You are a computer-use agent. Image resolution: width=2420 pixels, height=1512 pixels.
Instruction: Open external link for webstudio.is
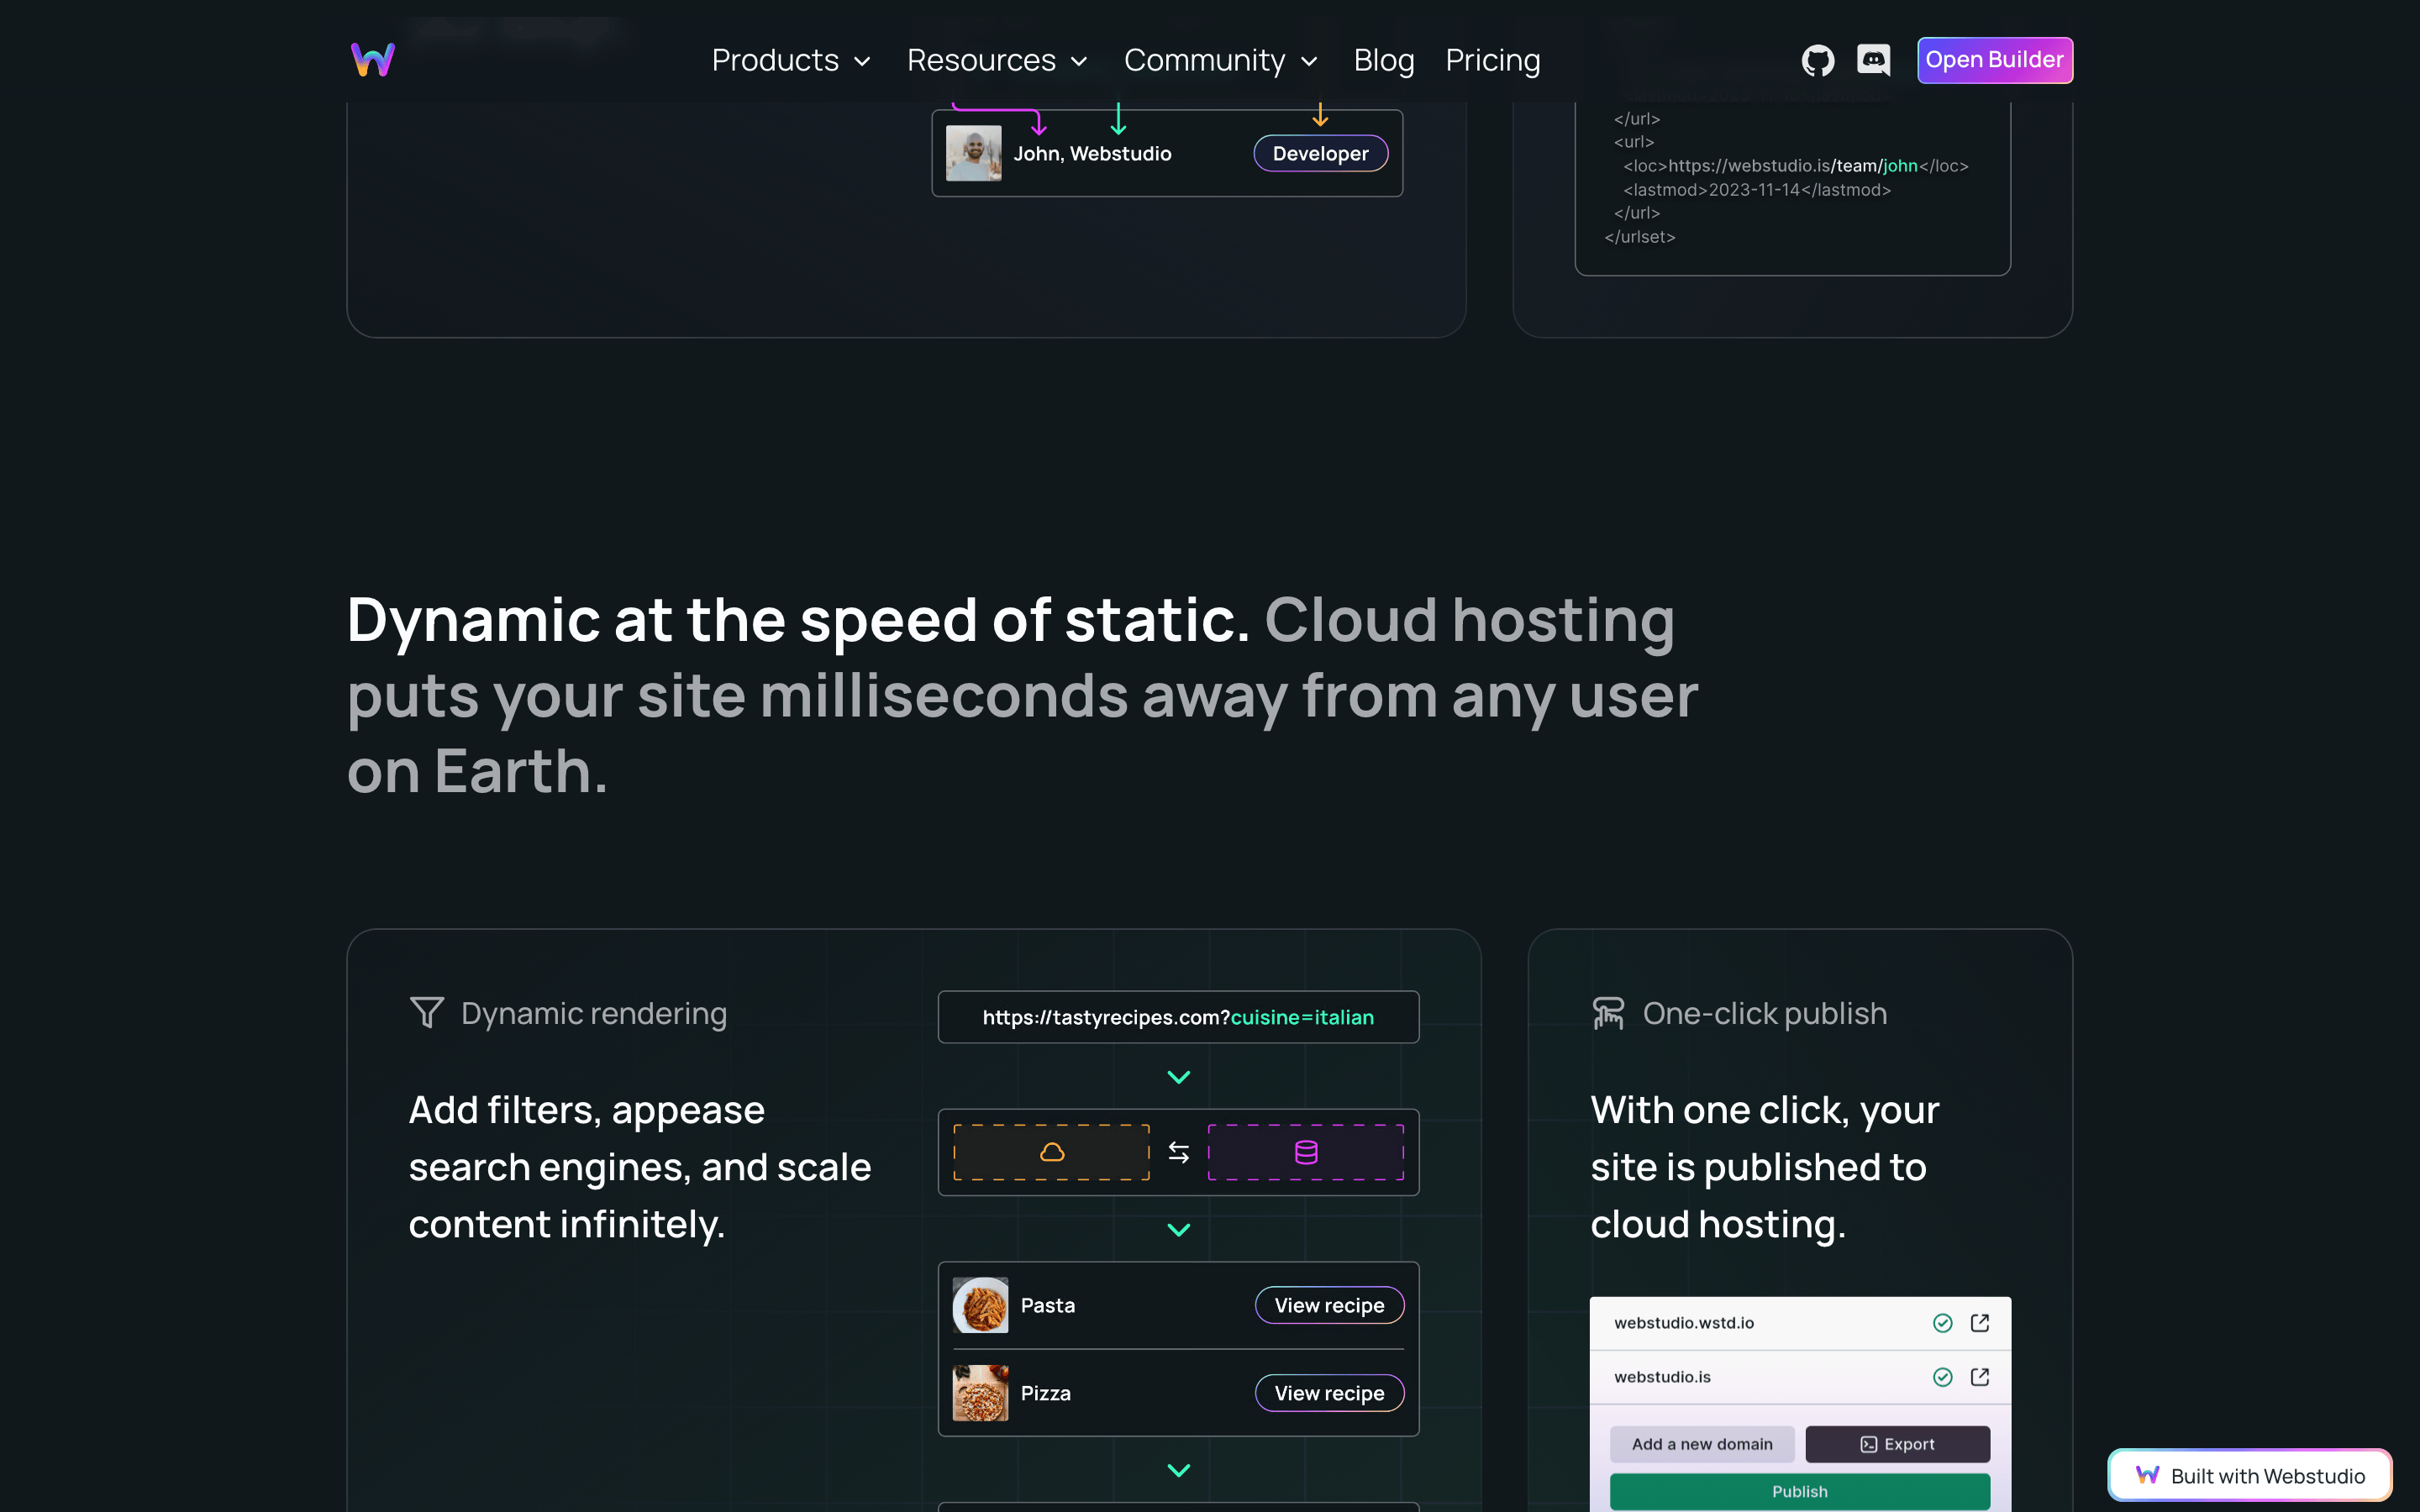[1979, 1377]
